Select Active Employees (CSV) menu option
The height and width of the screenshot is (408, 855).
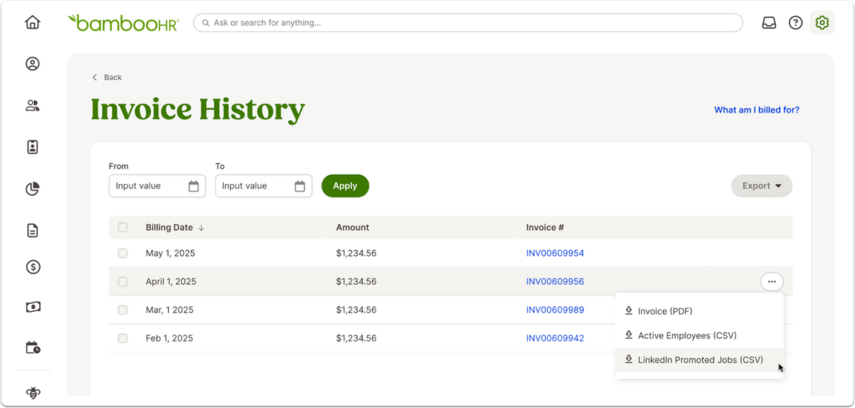tap(699, 335)
